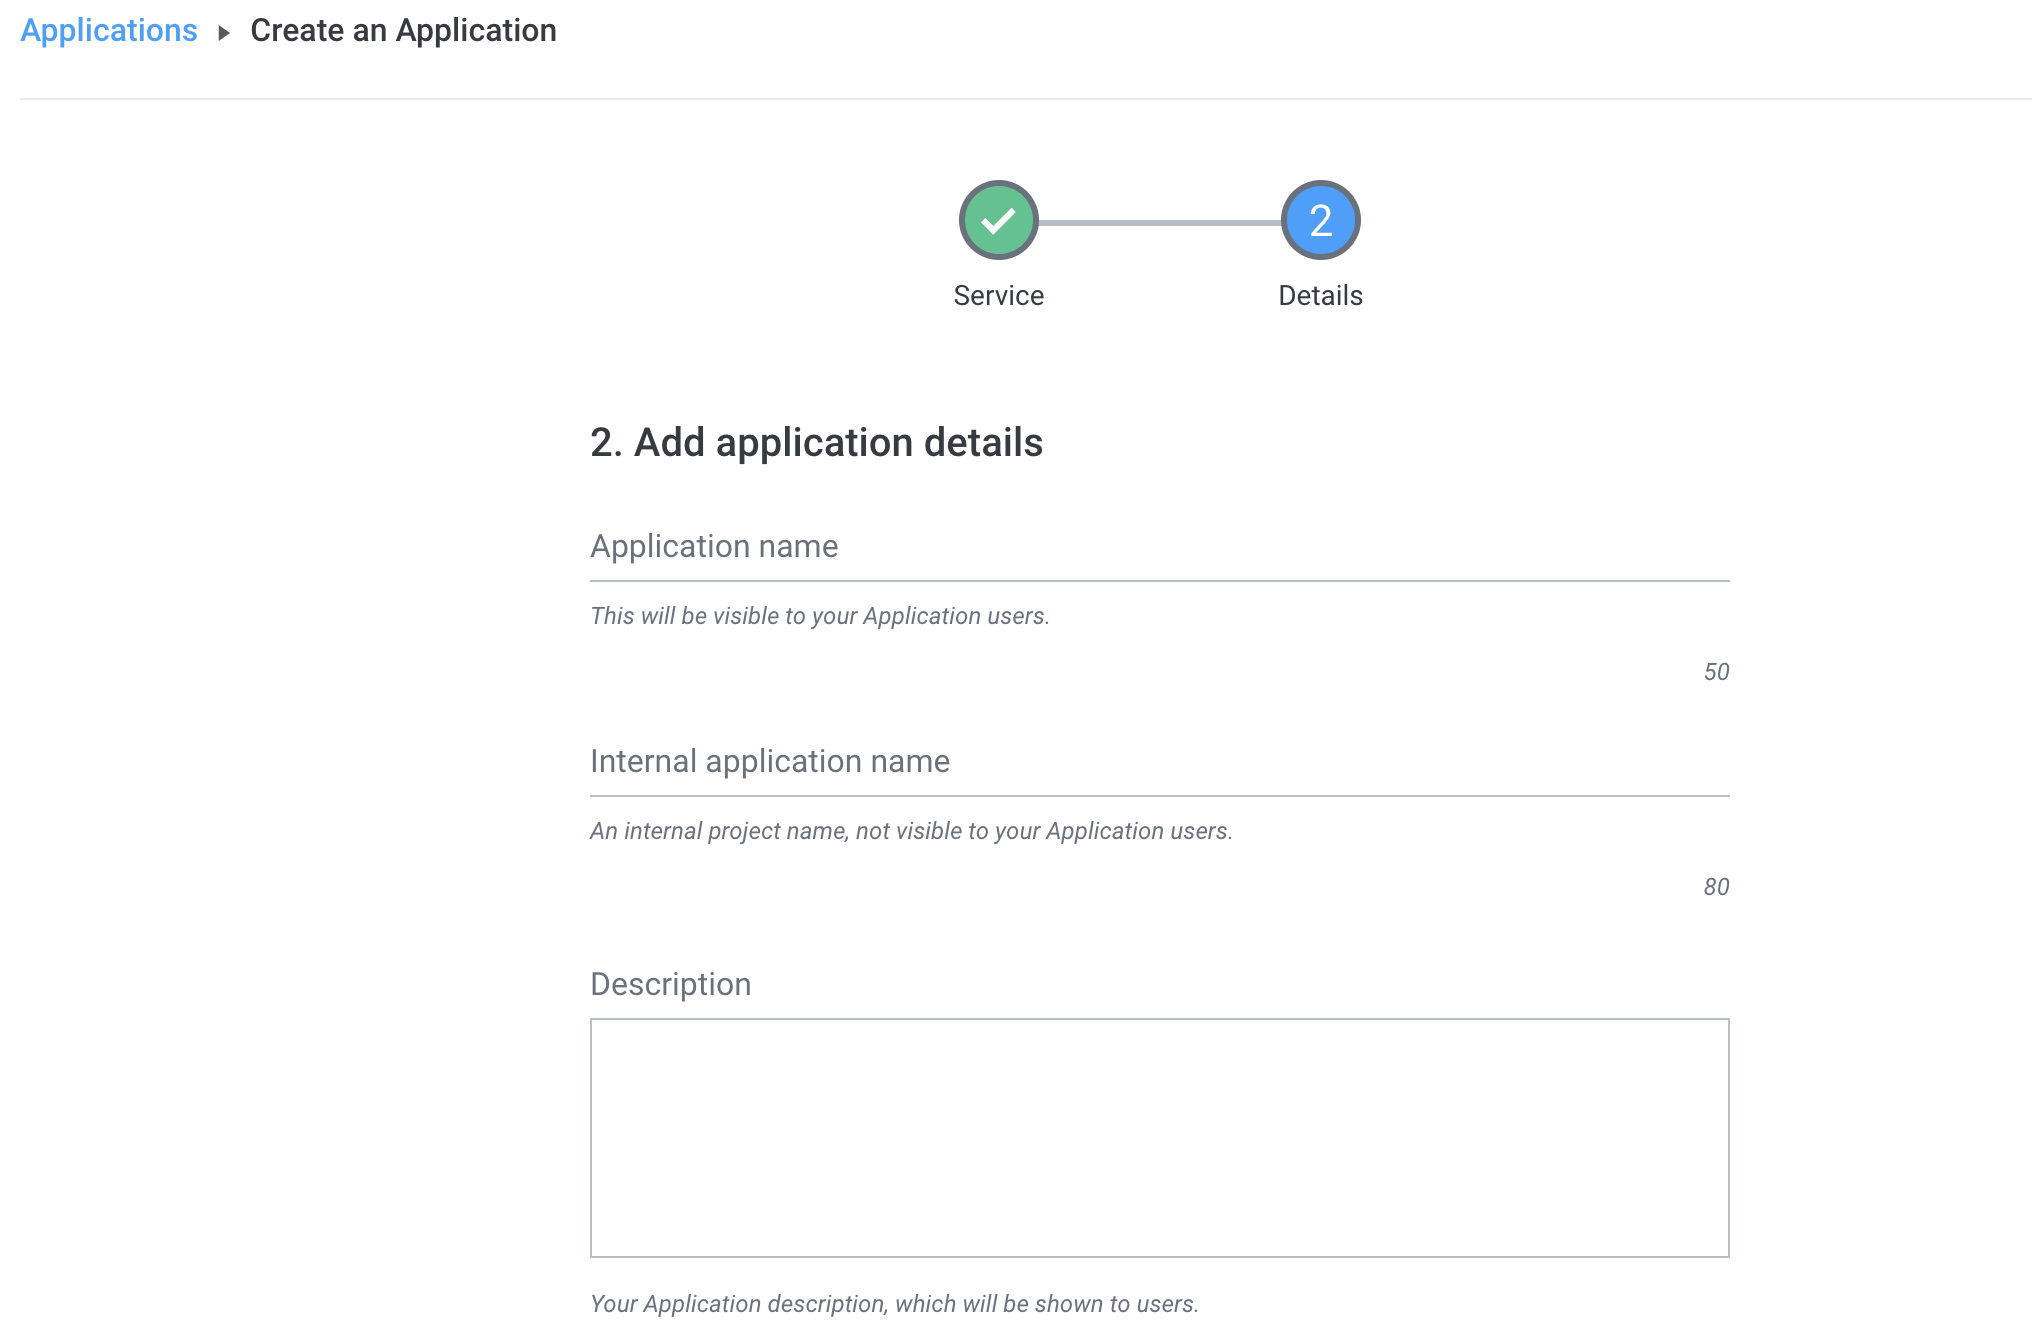This screenshot has height=1336, width=2032.
Task: Click the '80' character counter
Action: pyautogui.click(x=1716, y=887)
